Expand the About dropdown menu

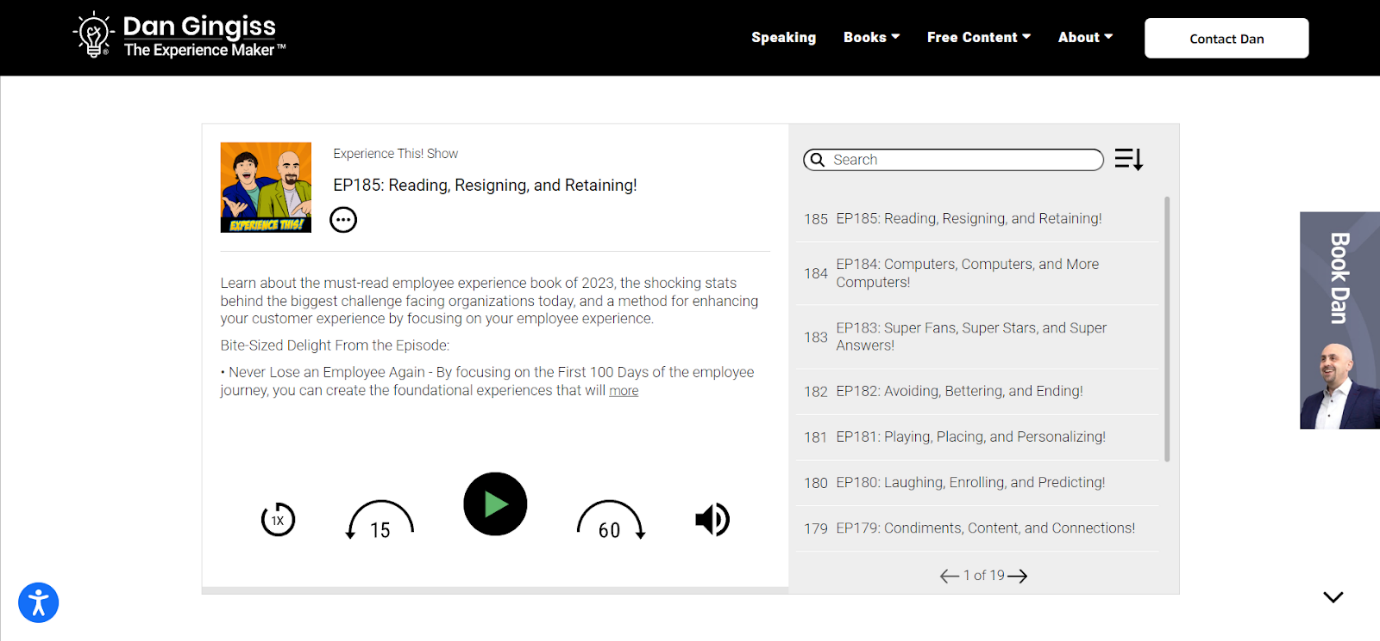point(1086,37)
